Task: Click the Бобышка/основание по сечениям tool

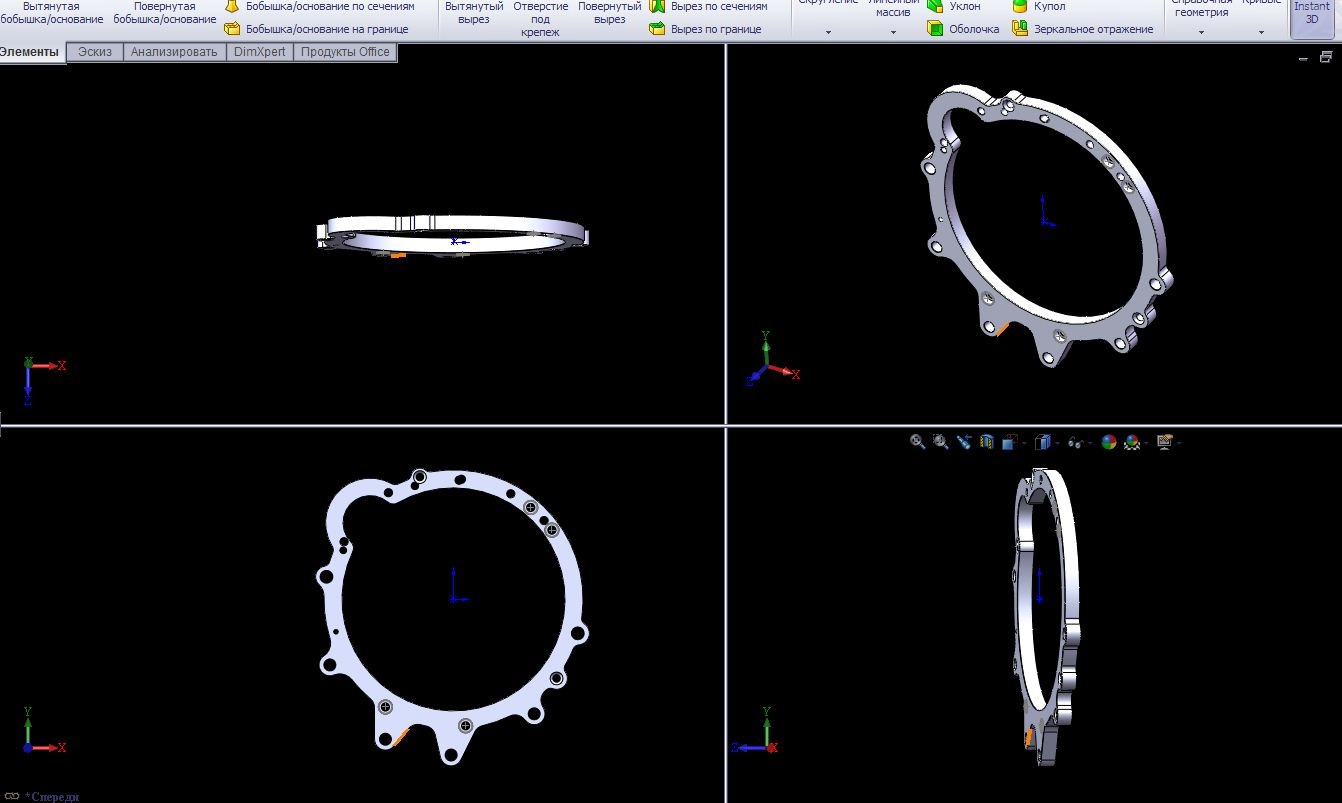Action: 320,7
